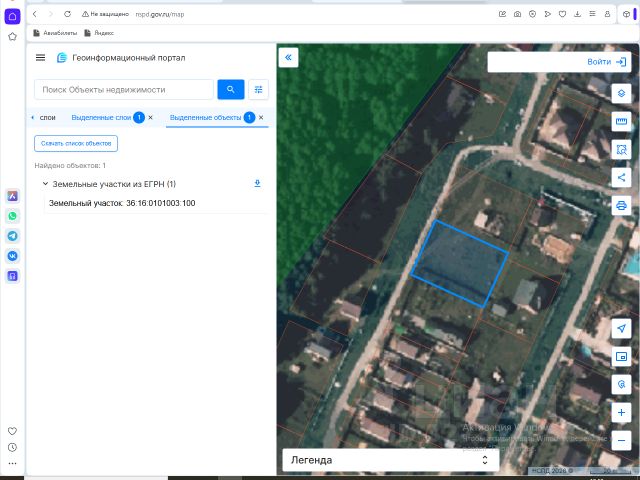Click the Найдено объектов: 1 text
640x480 pixels.
click(70, 165)
